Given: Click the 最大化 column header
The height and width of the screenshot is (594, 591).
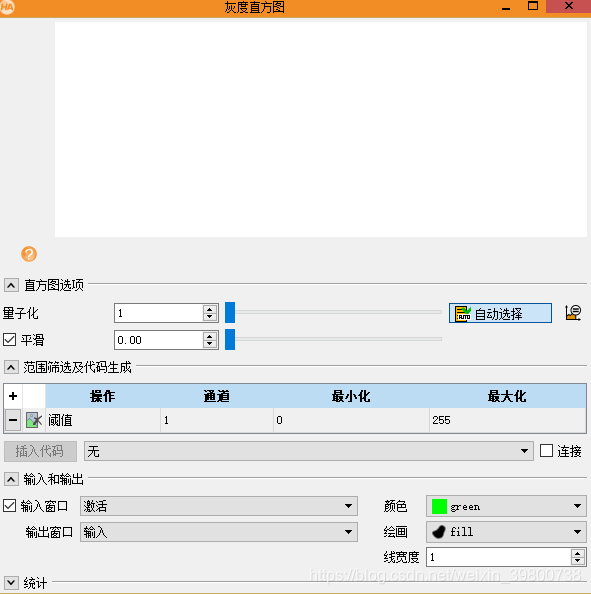Looking at the screenshot, I should click(507, 396).
